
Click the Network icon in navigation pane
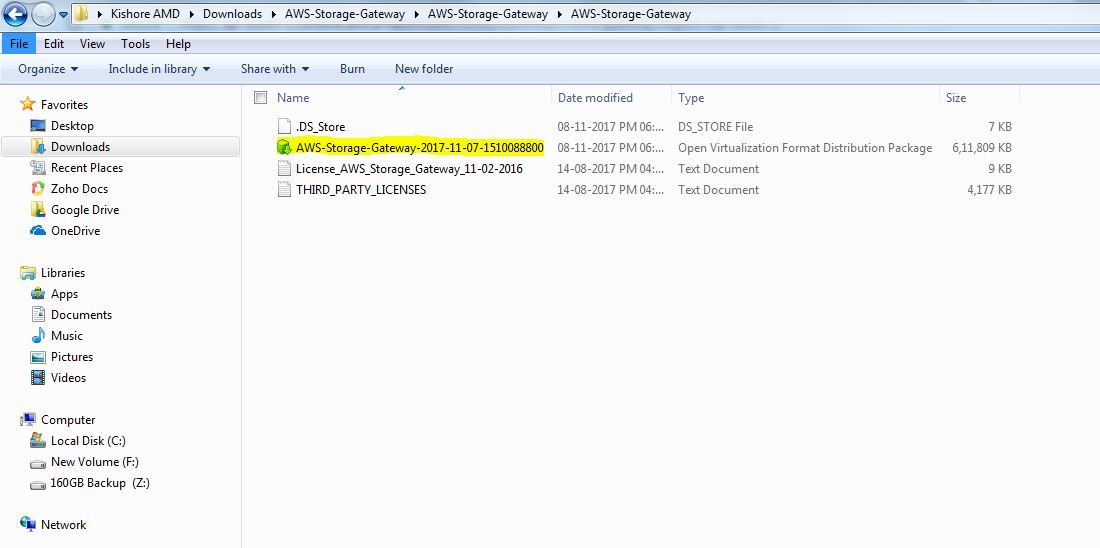click(28, 525)
